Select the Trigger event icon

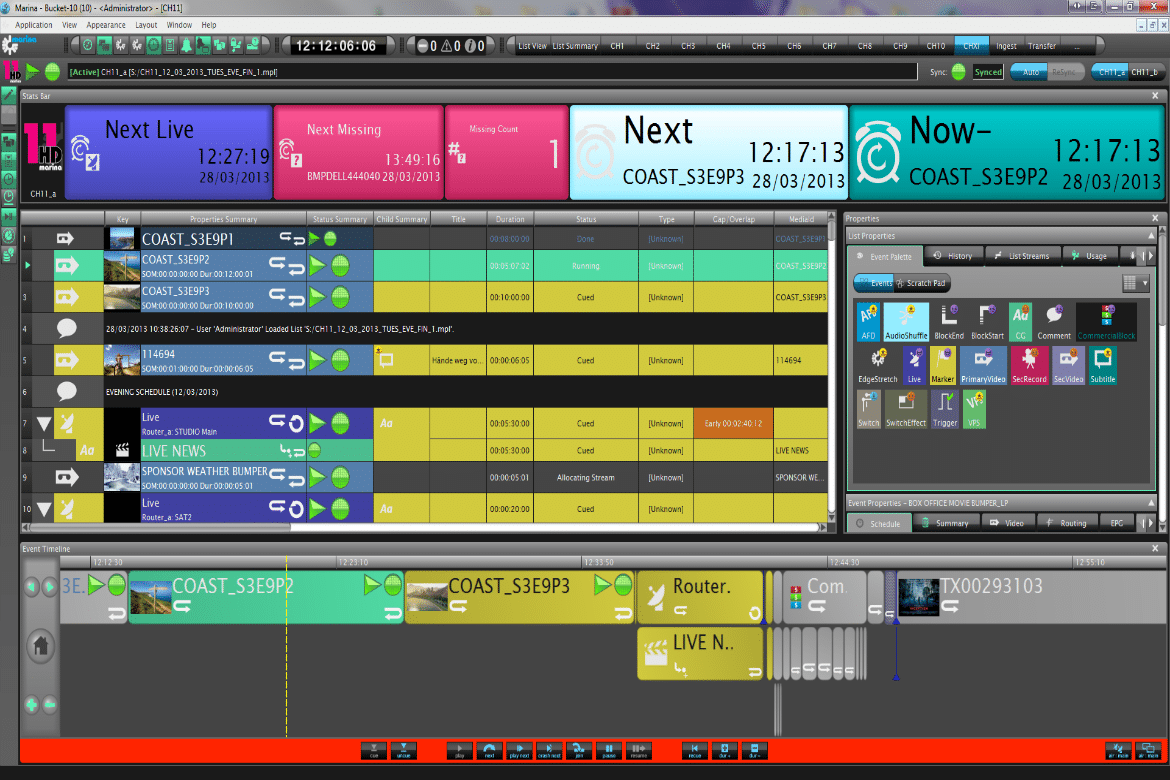point(945,409)
